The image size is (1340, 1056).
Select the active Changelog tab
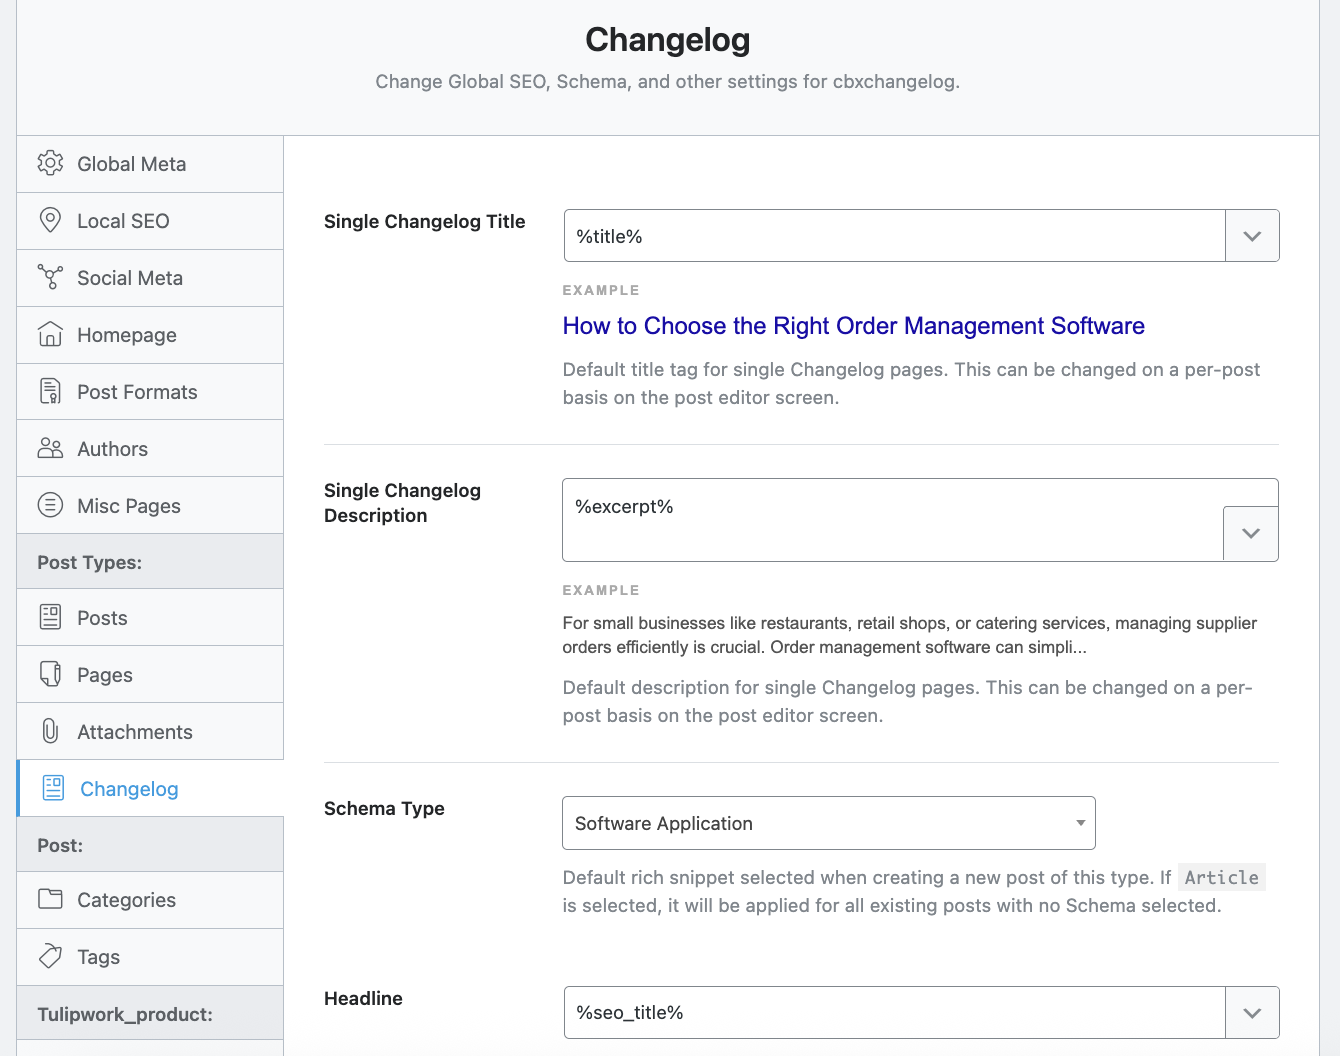click(150, 789)
